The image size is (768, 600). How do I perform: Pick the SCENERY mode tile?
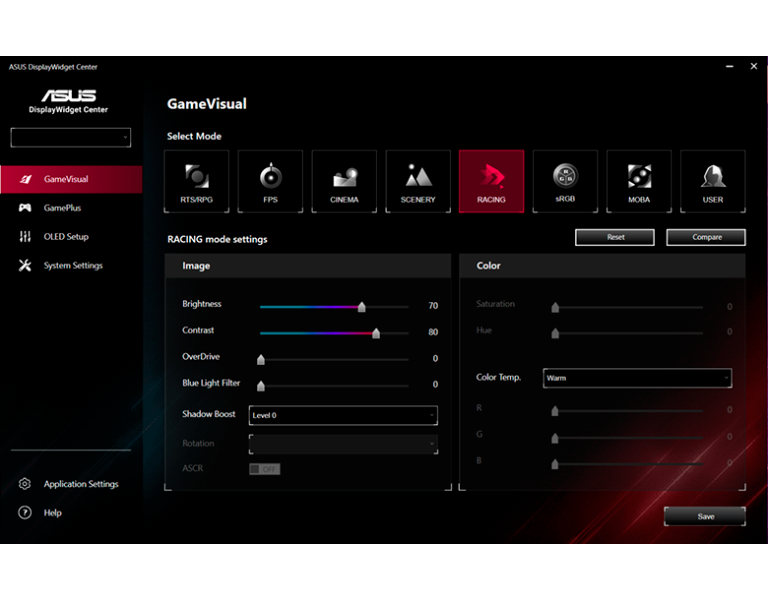[418, 181]
